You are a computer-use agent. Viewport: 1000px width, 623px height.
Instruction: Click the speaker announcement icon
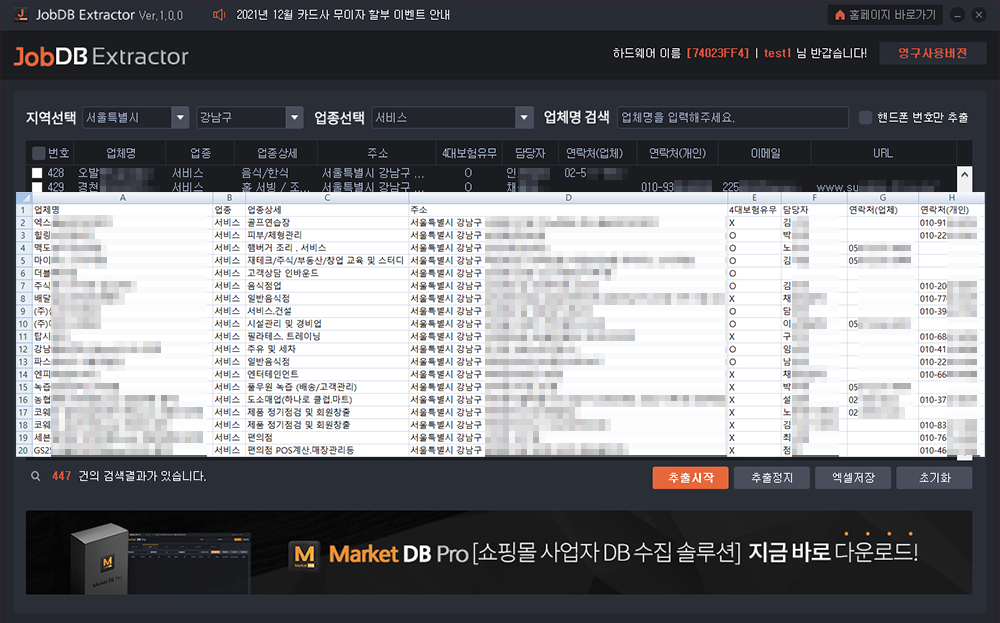(x=219, y=15)
